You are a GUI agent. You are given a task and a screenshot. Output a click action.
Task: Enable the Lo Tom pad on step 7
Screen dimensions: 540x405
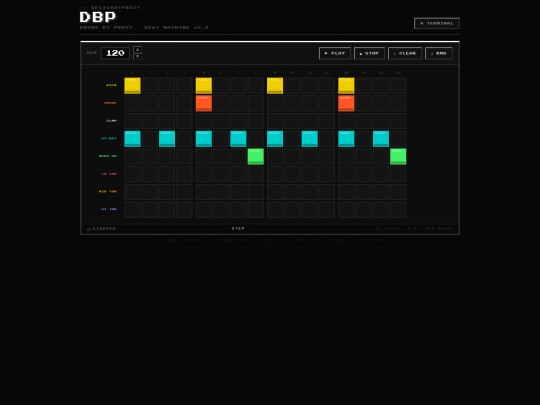[x=238, y=174]
